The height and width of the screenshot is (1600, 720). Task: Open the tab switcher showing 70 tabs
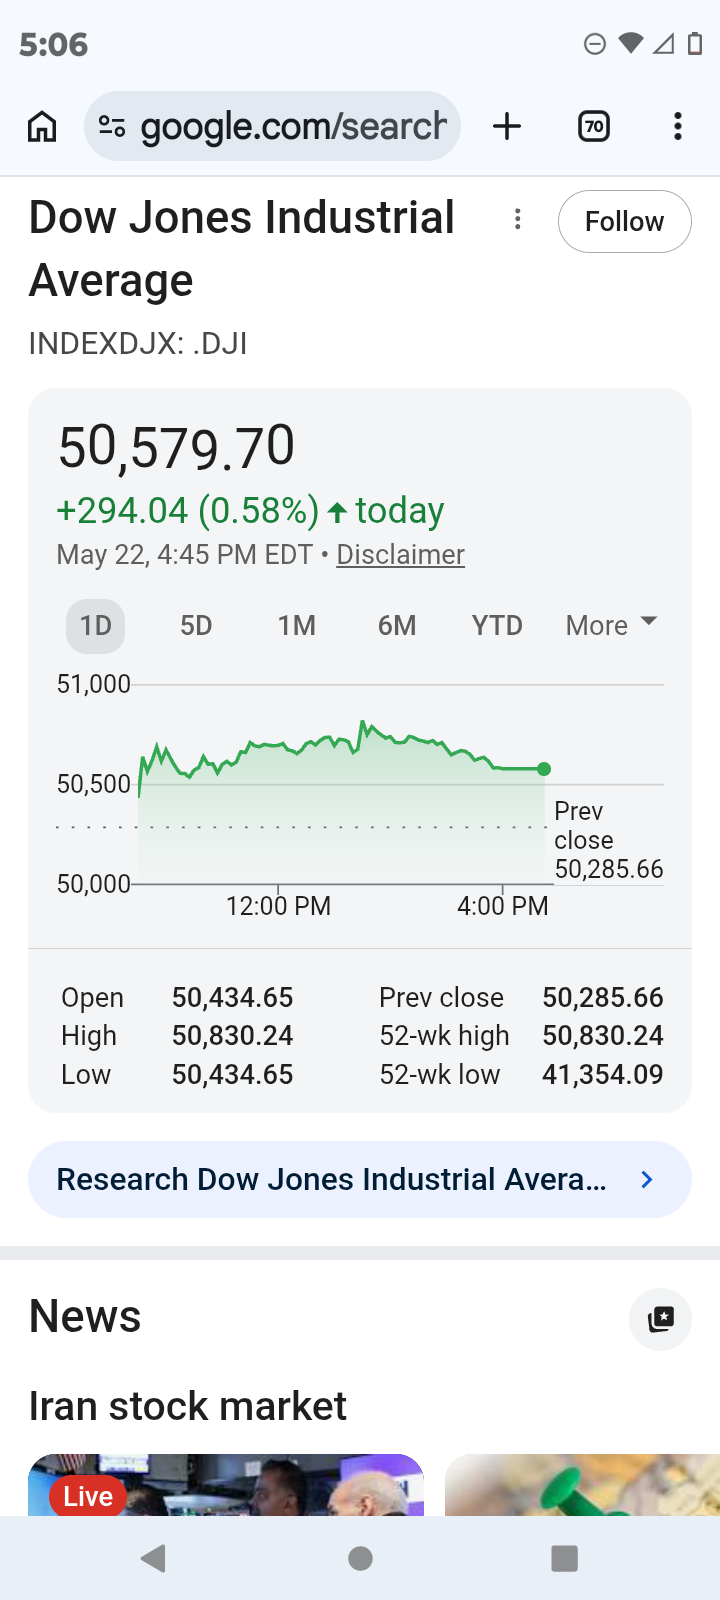point(594,127)
